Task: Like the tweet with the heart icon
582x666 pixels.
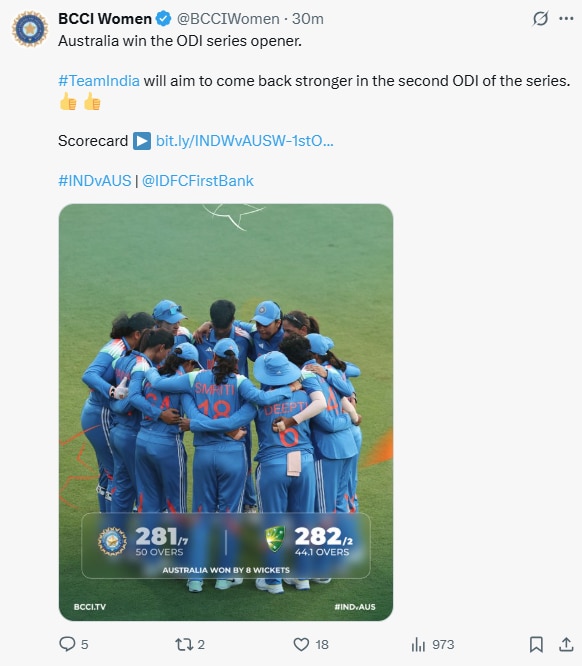Action: click(301, 644)
